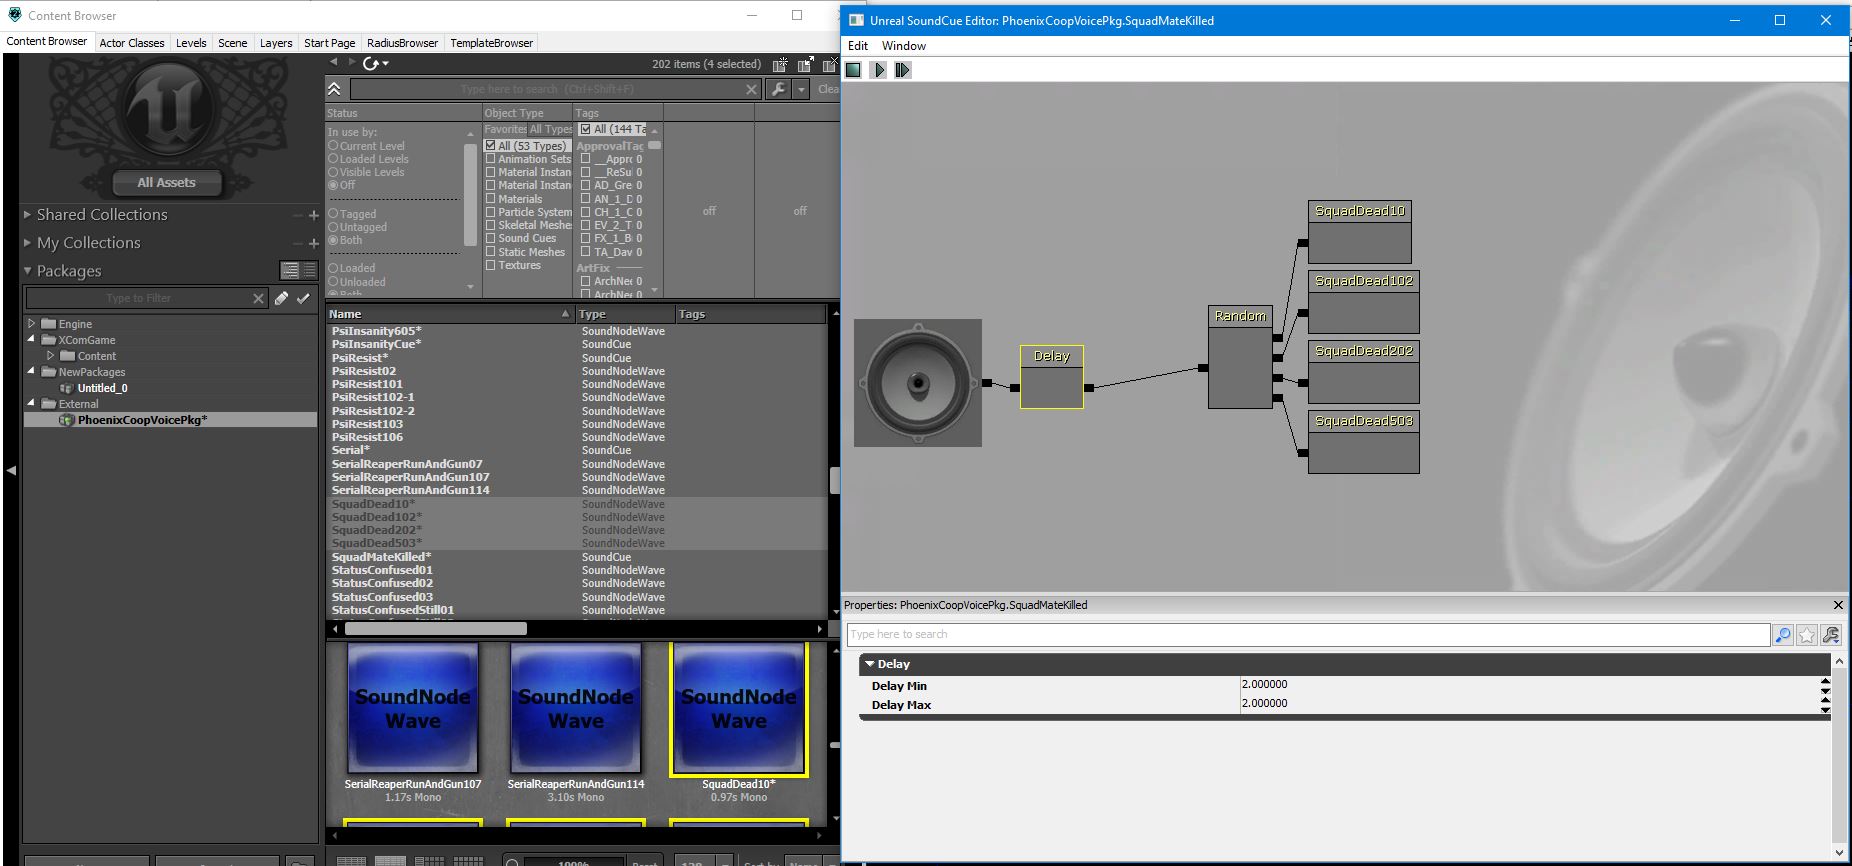Select the Untitled_0 package
The width and height of the screenshot is (1852, 866).
click(x=102, y=388)
